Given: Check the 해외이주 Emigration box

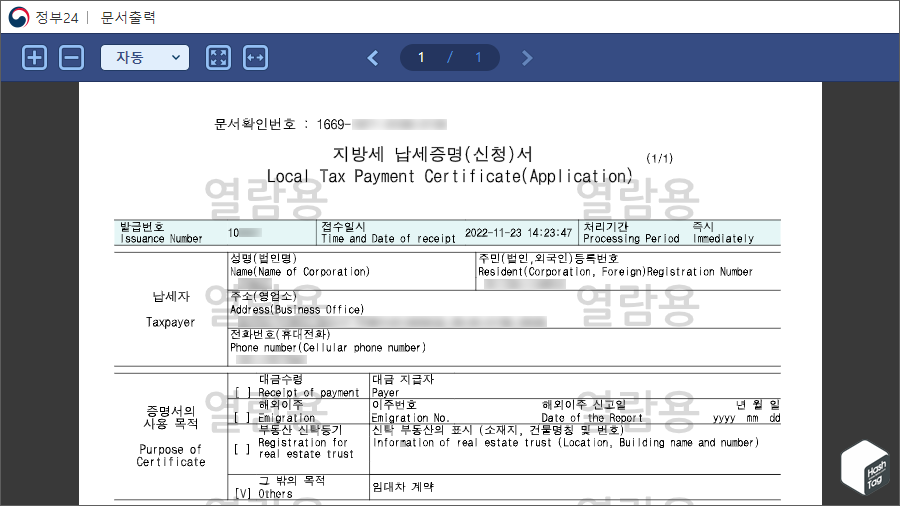Looking at the screenshot, I should 243,418.
